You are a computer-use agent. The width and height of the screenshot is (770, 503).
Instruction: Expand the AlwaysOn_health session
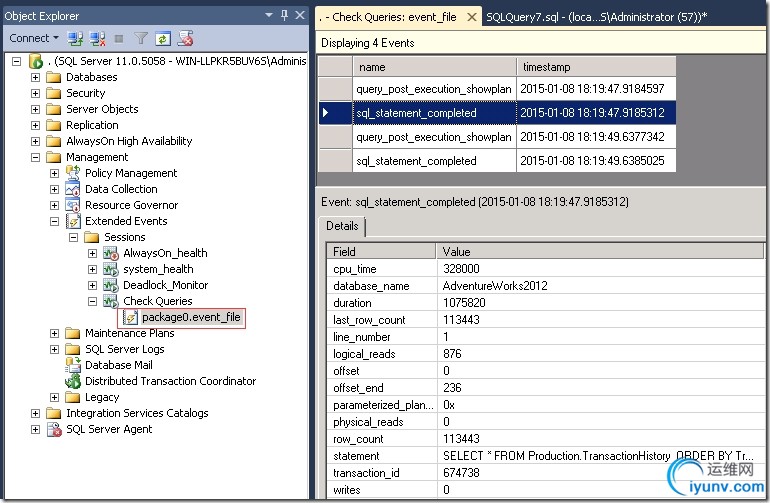pos(92,253)
